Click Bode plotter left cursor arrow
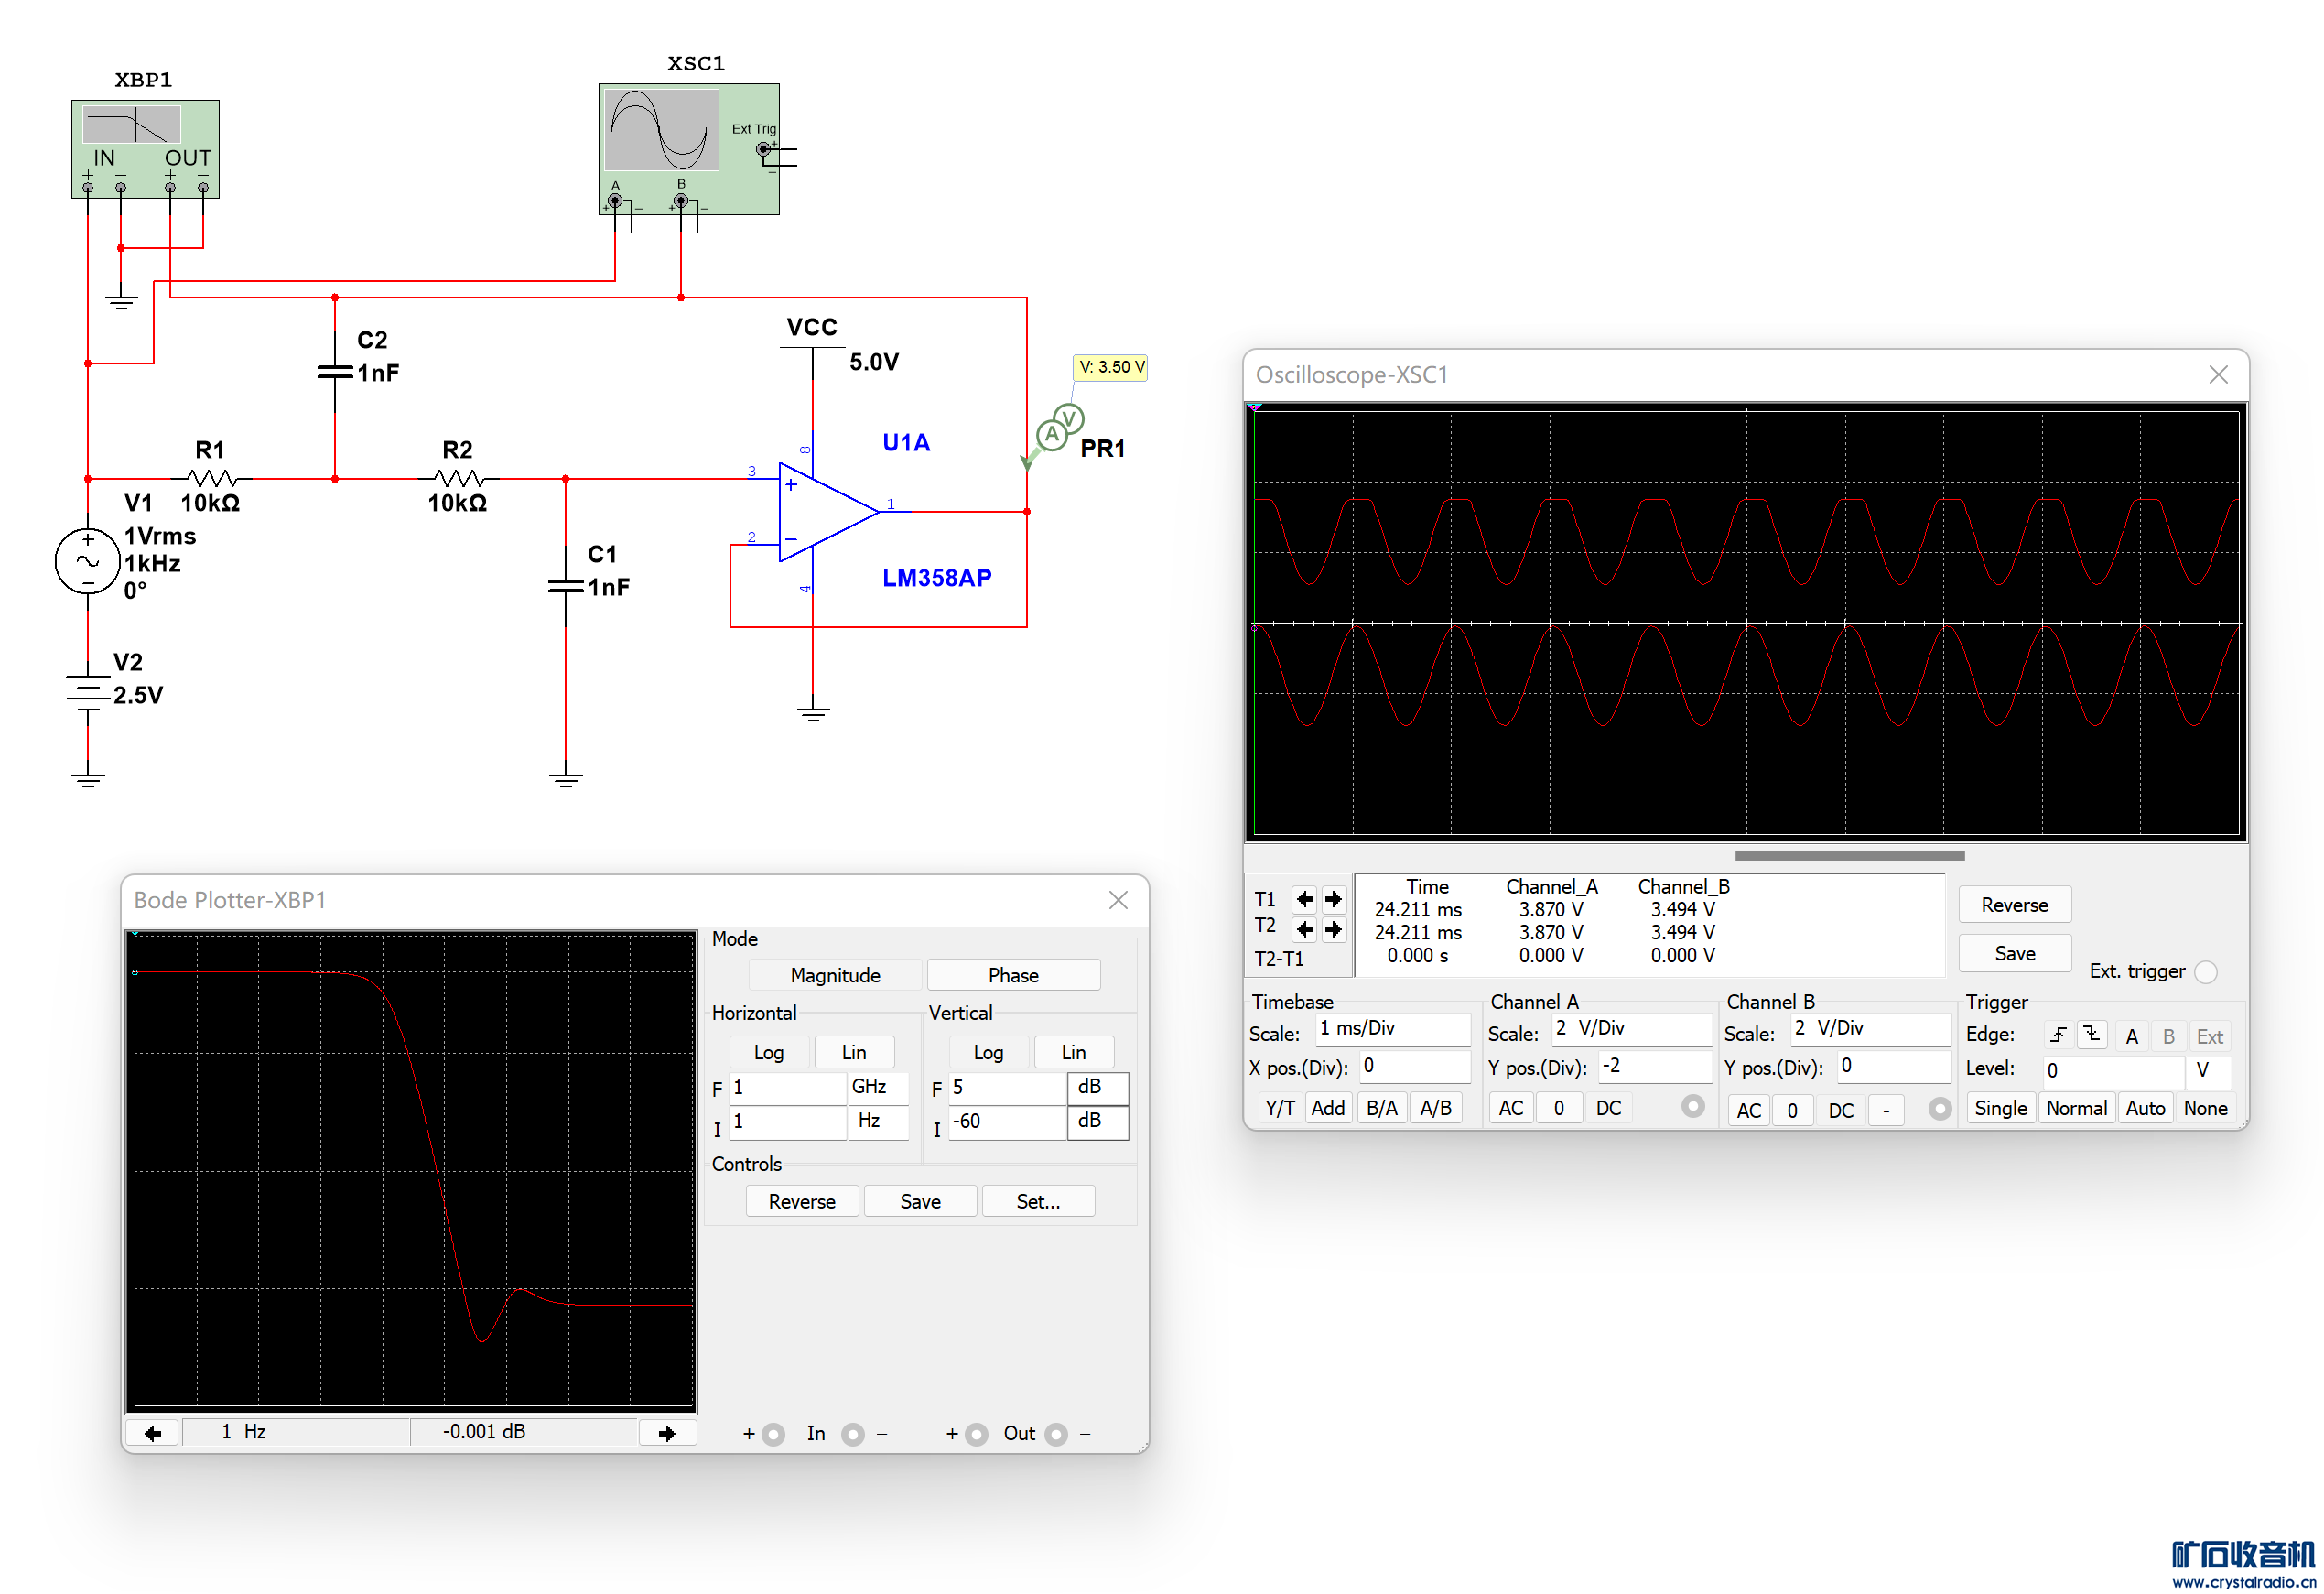Image resolution: width=2324 pixels, height=1594 pixels. [153, 1433]
